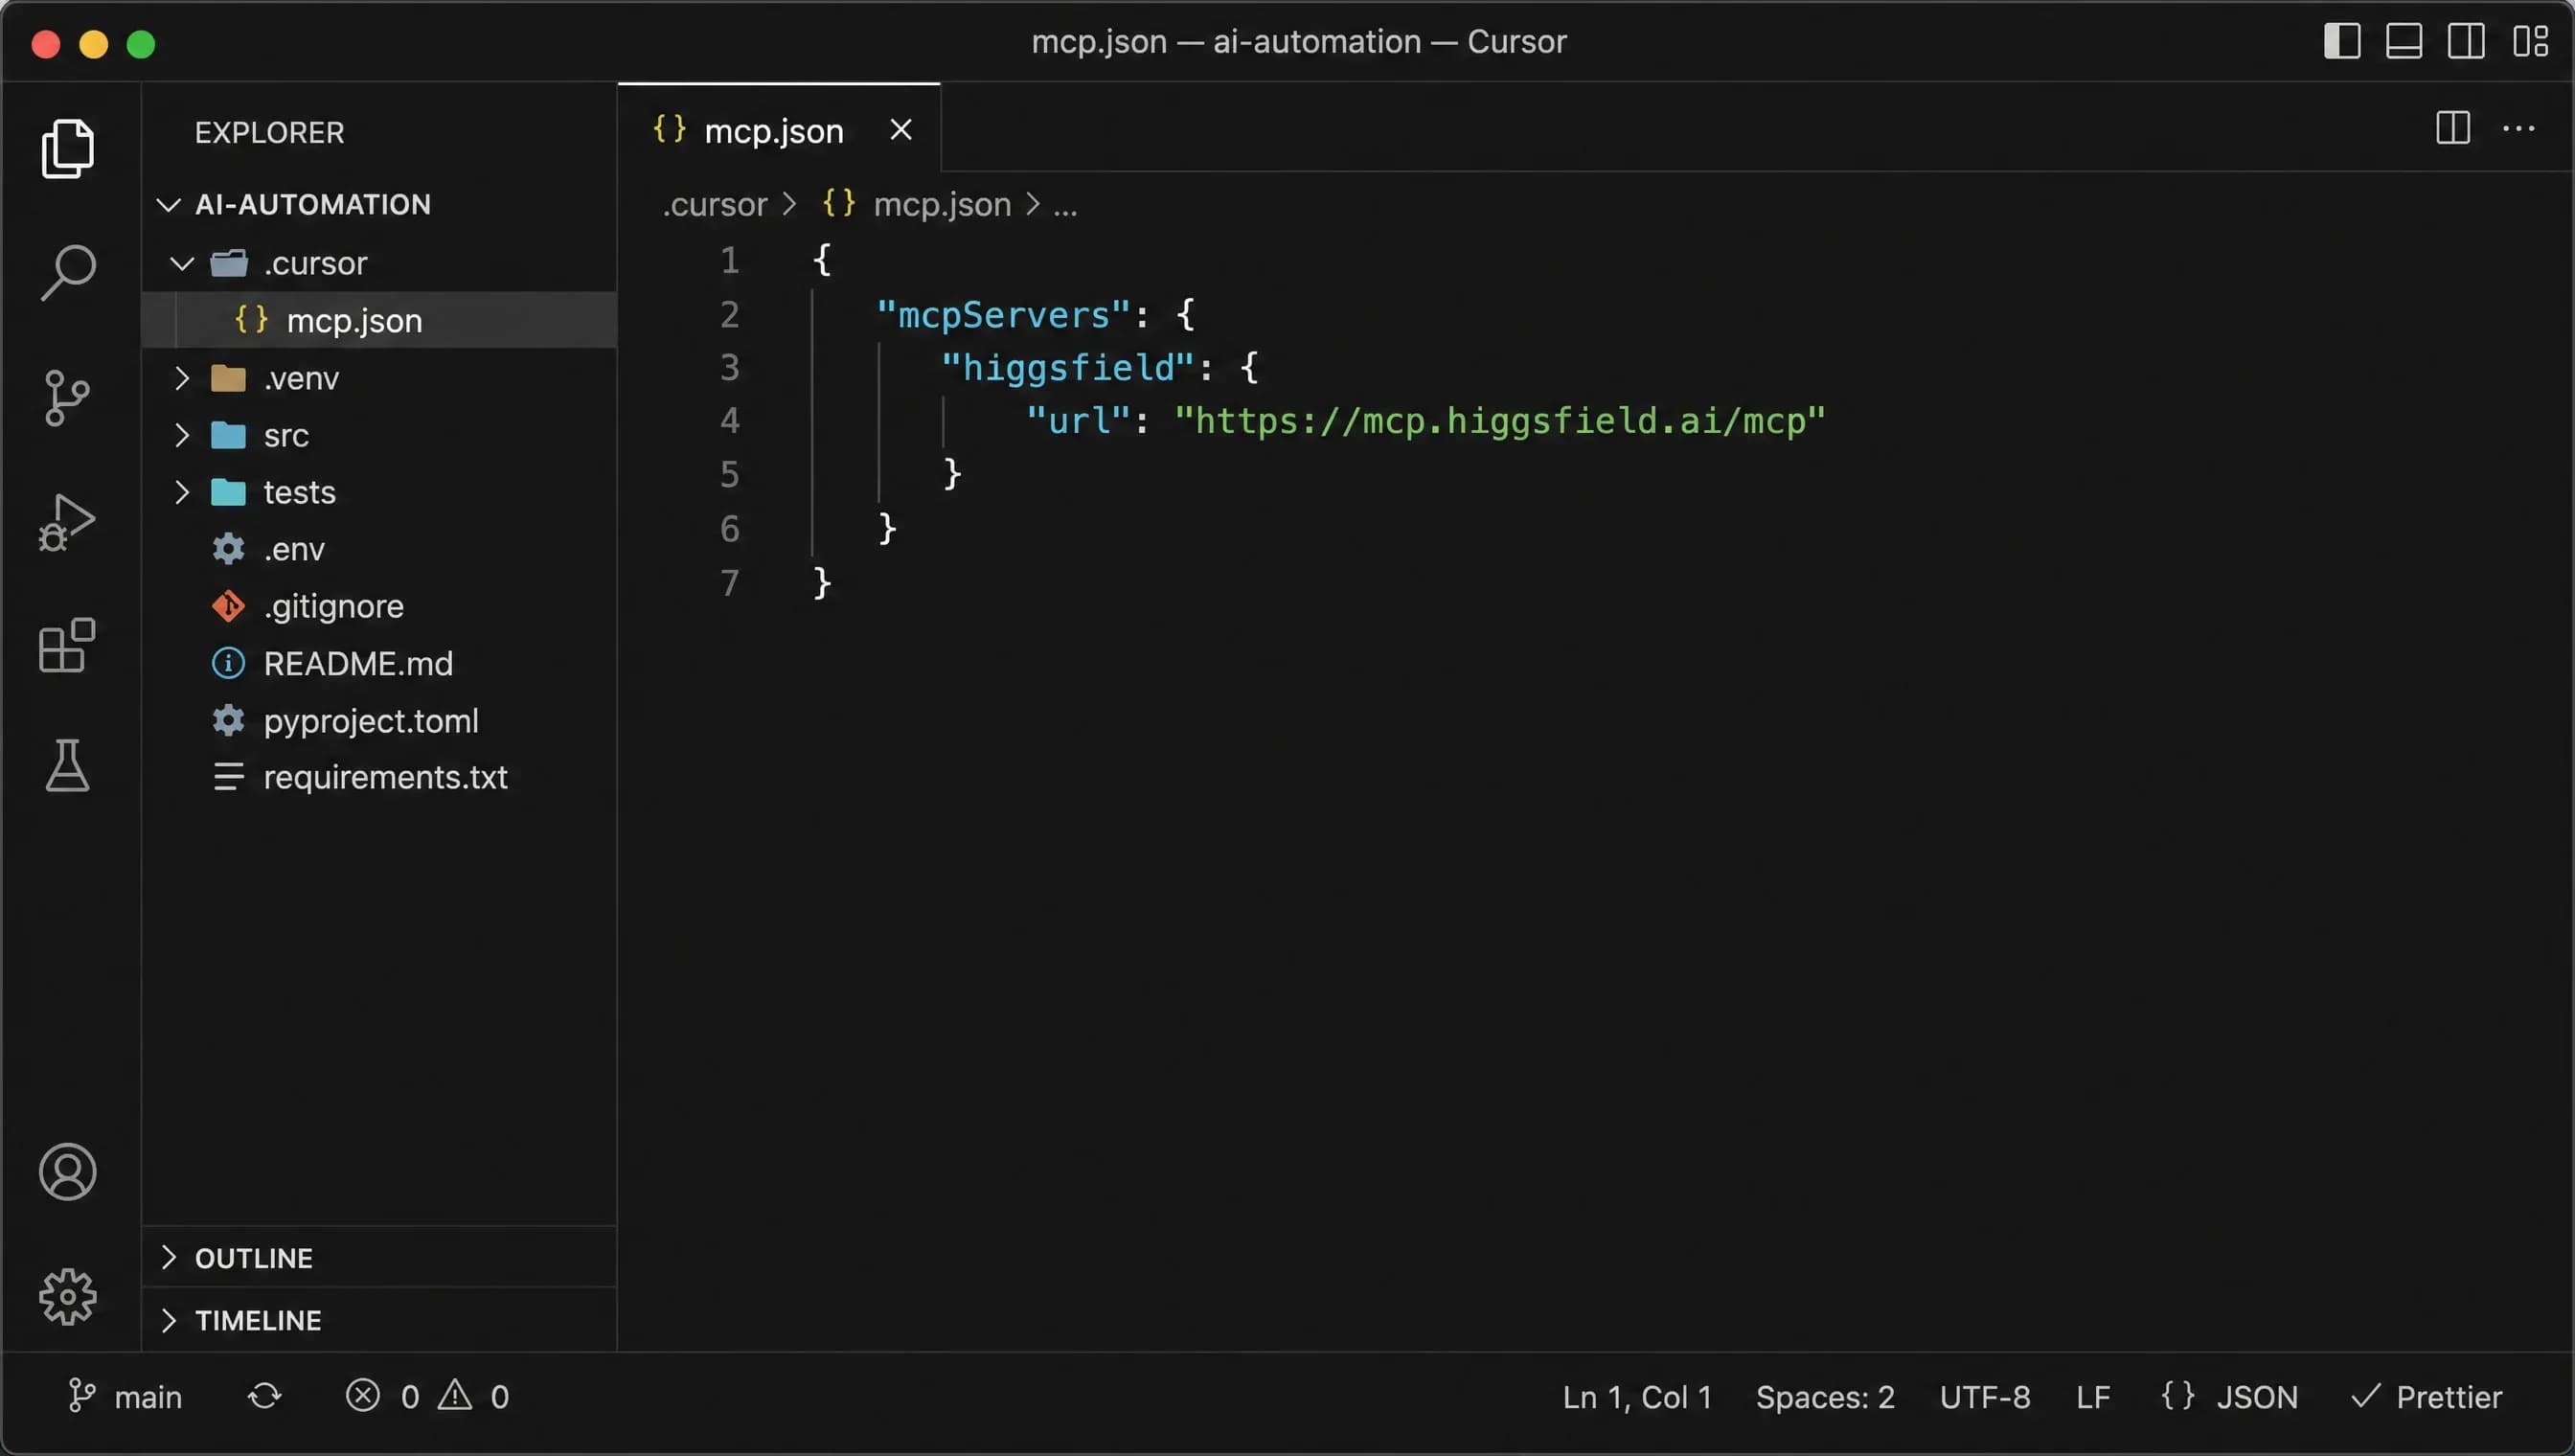Change the LF end of line sequence
This screenshot has width=2575, height=1456.
coord(2092,1396)
